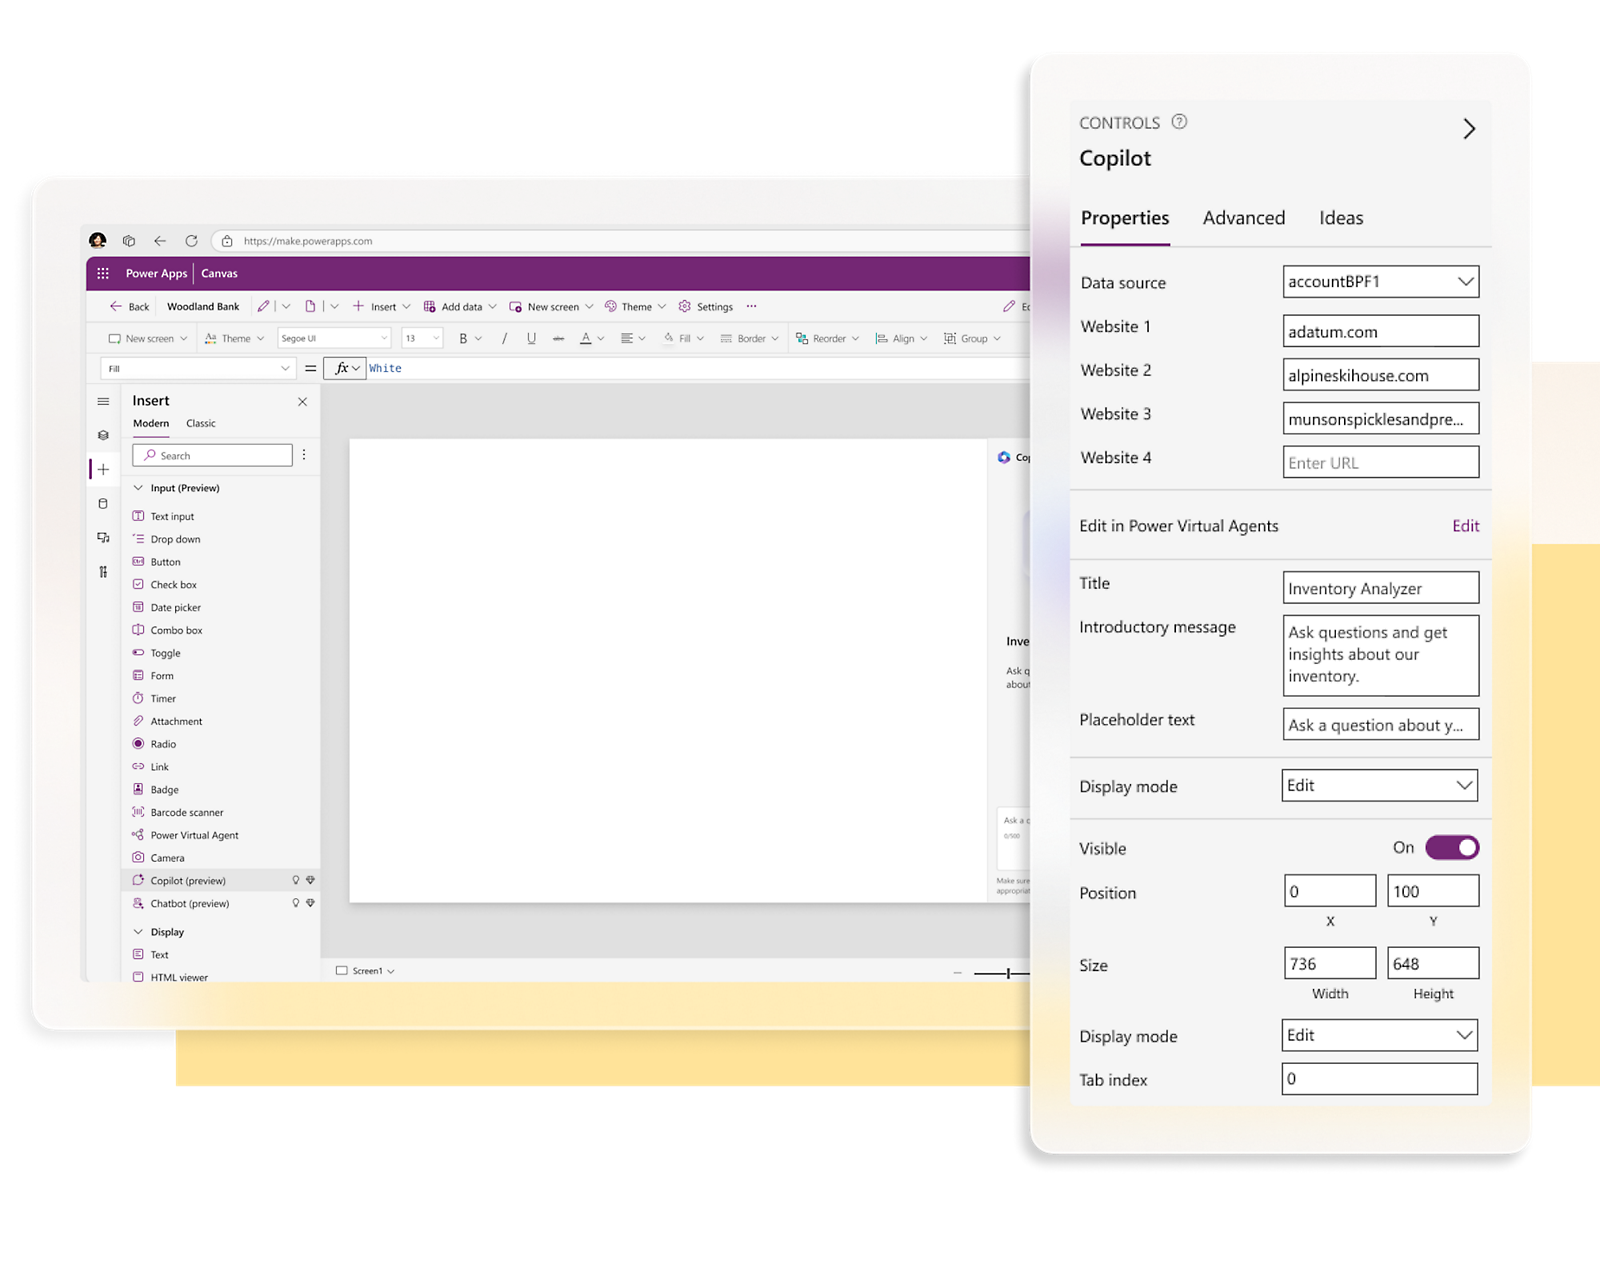Switch to the Classic tab in Insert
Image resolution: width=1600 pixels, height=1272 pixels.
click(200, 424)
